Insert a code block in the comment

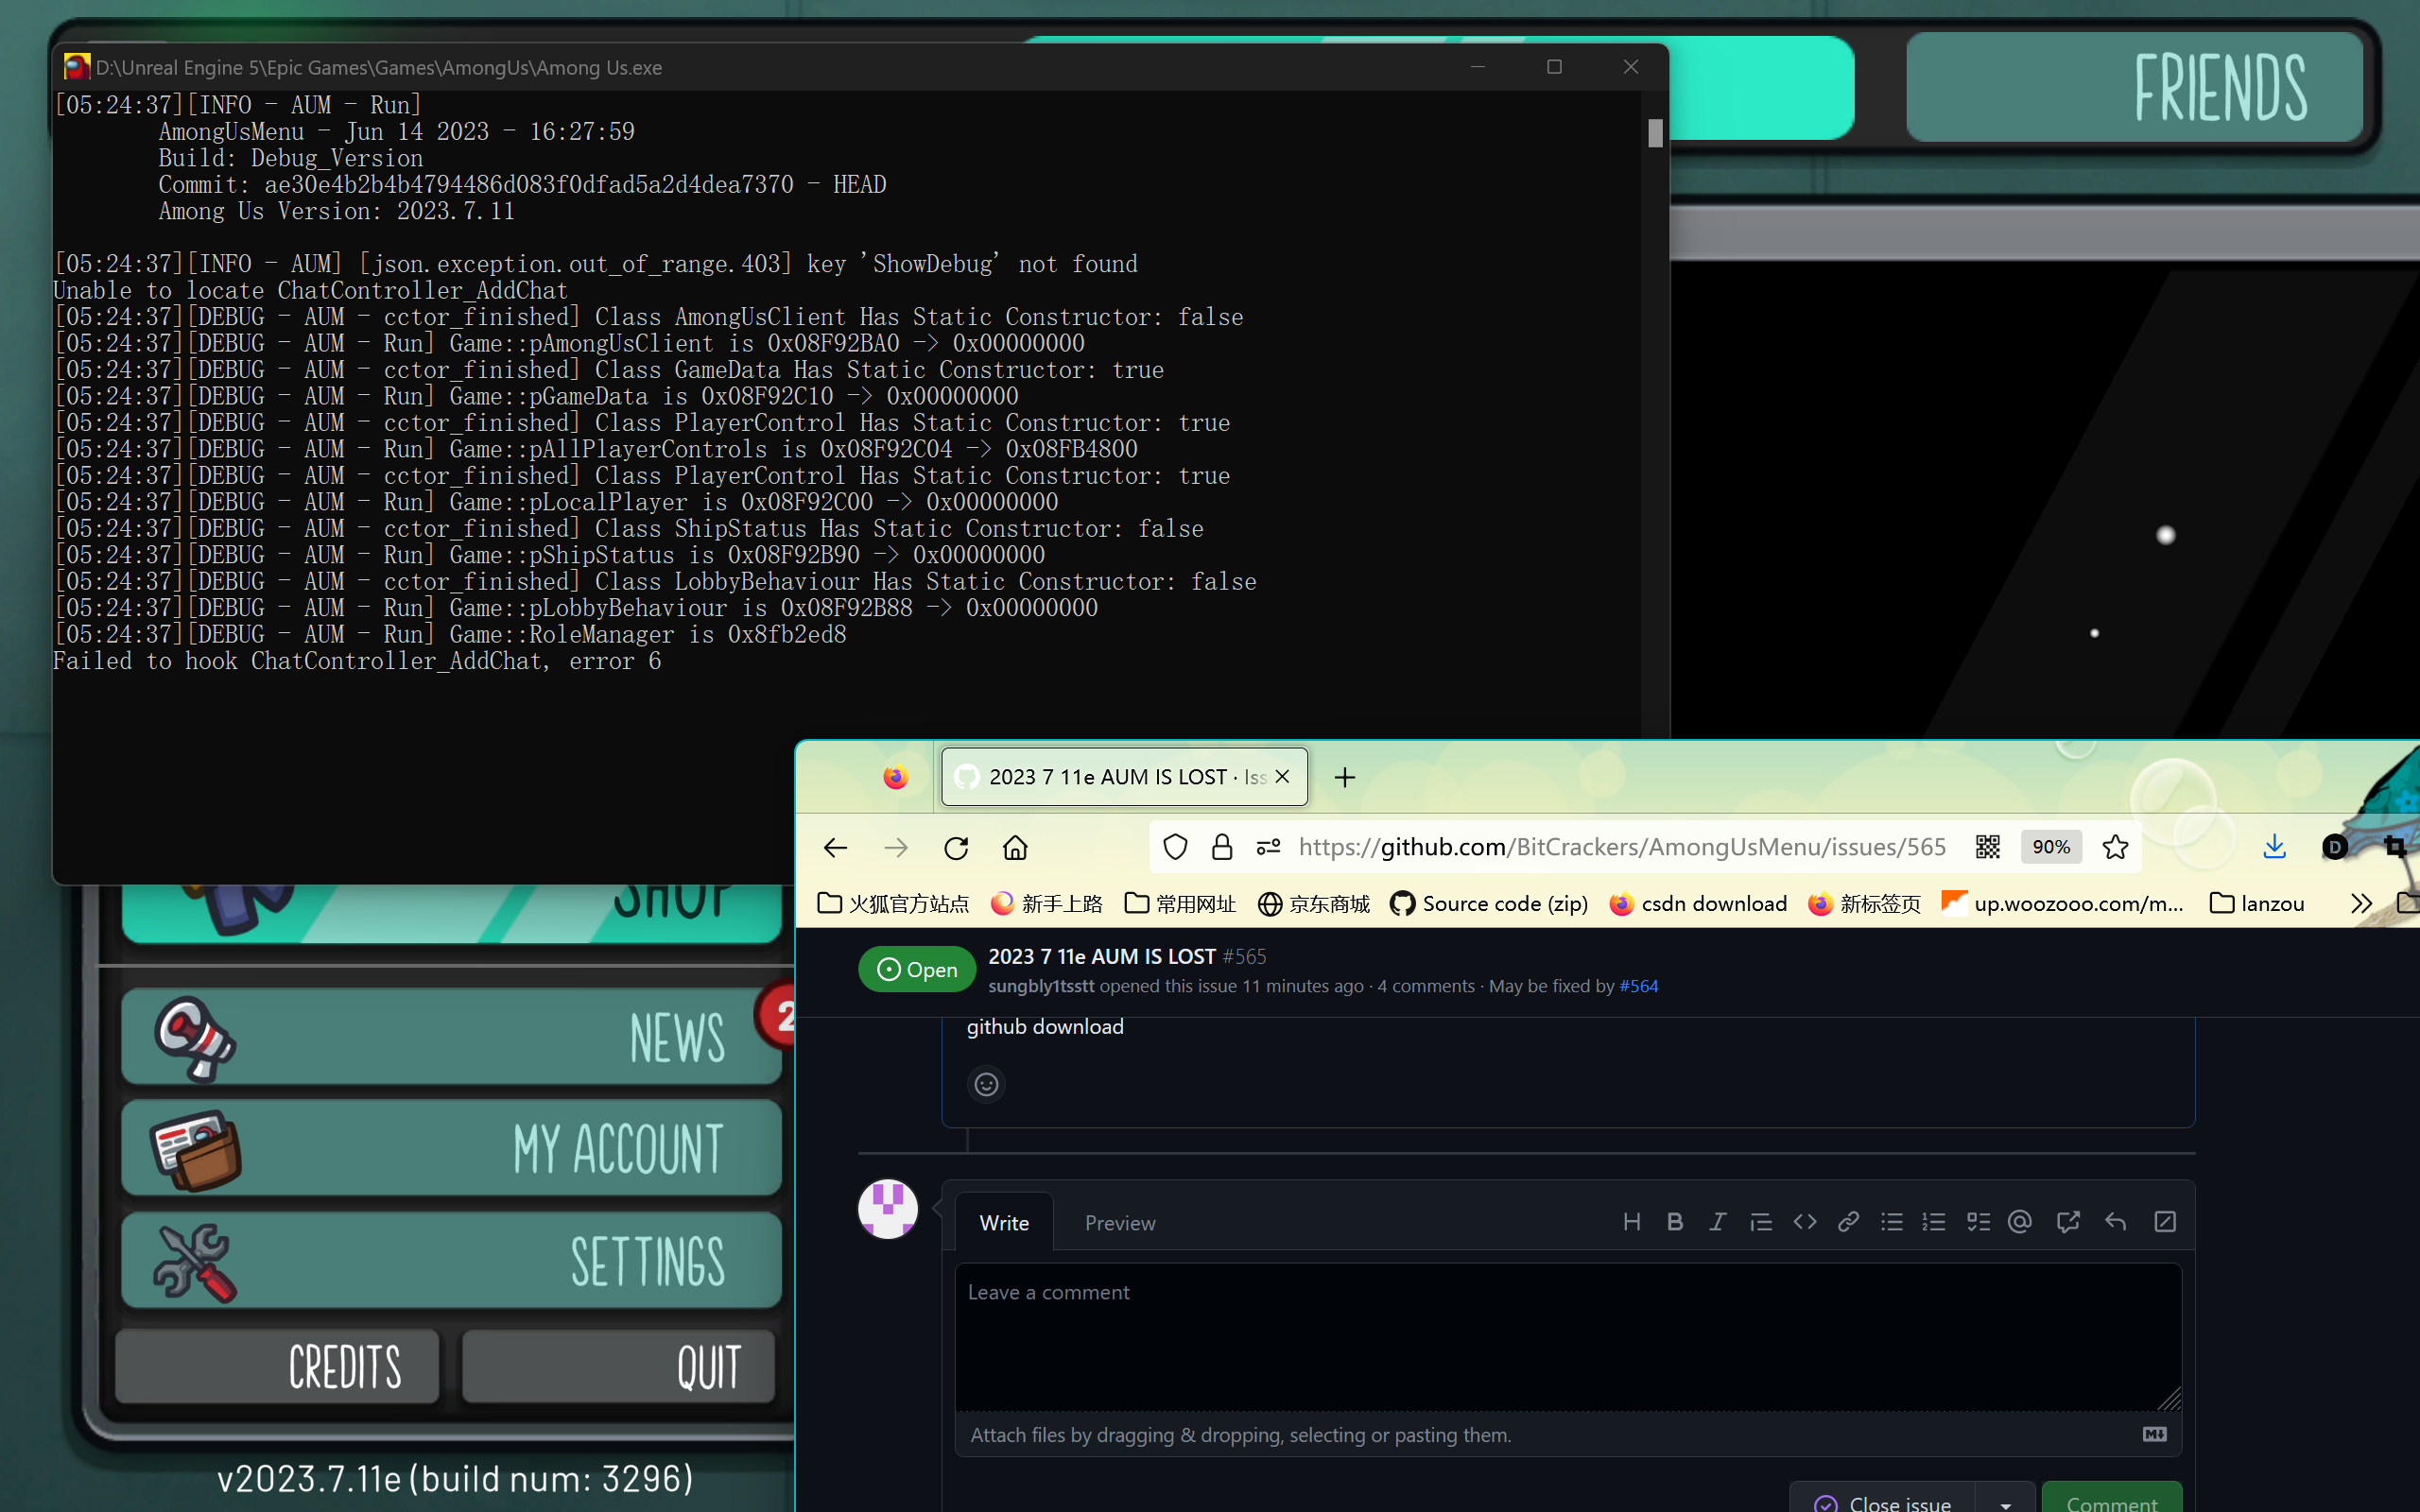(x=1805, y=1221)
